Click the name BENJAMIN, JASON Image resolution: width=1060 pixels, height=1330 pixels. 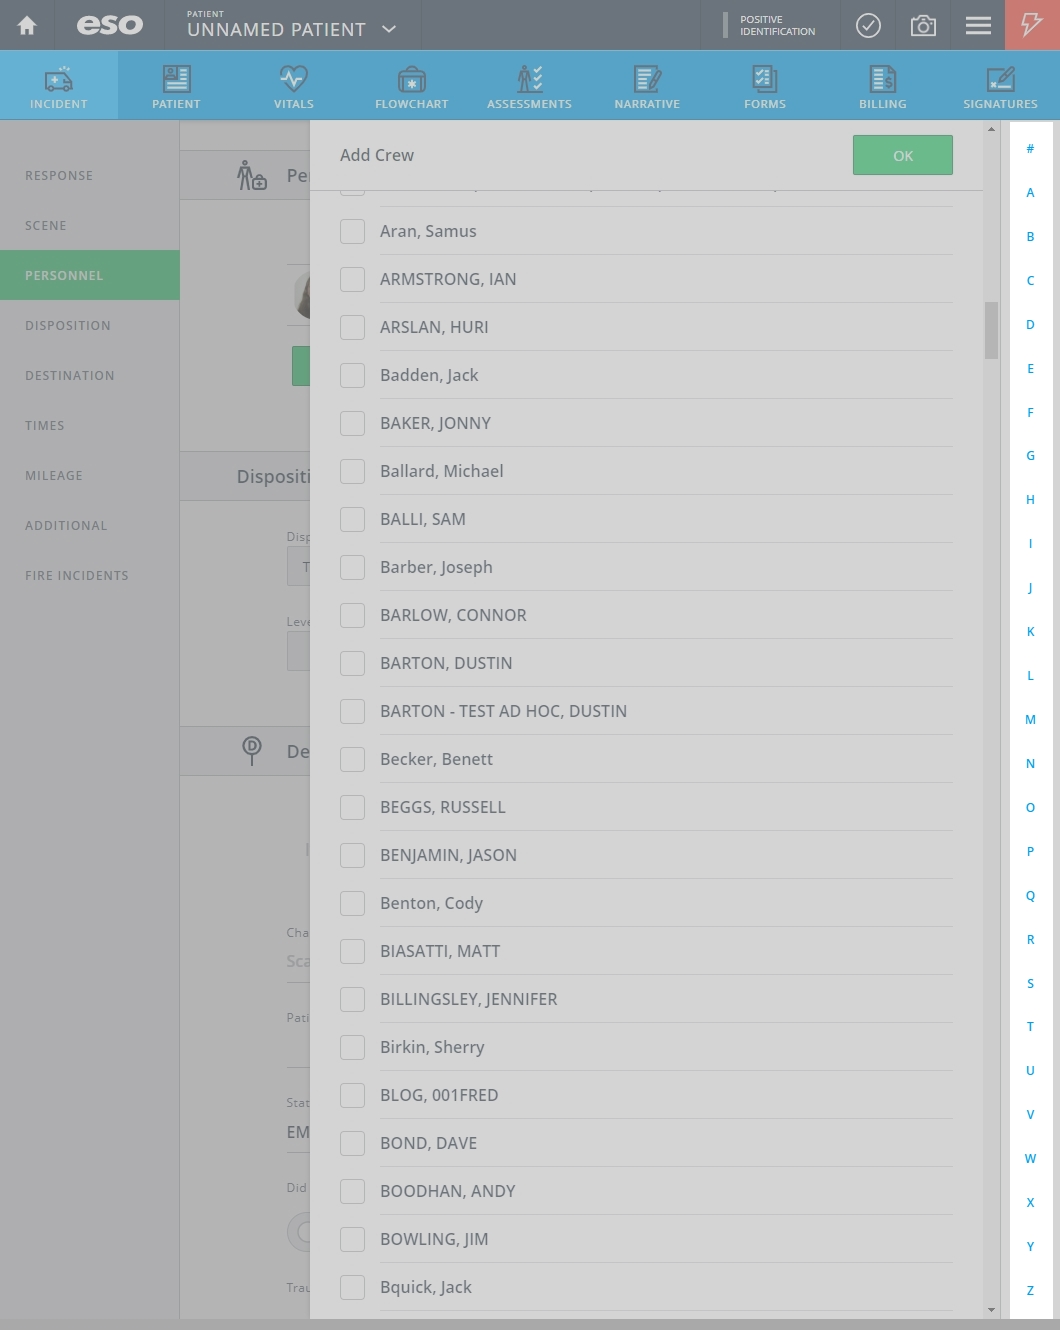tap(448, 855)
